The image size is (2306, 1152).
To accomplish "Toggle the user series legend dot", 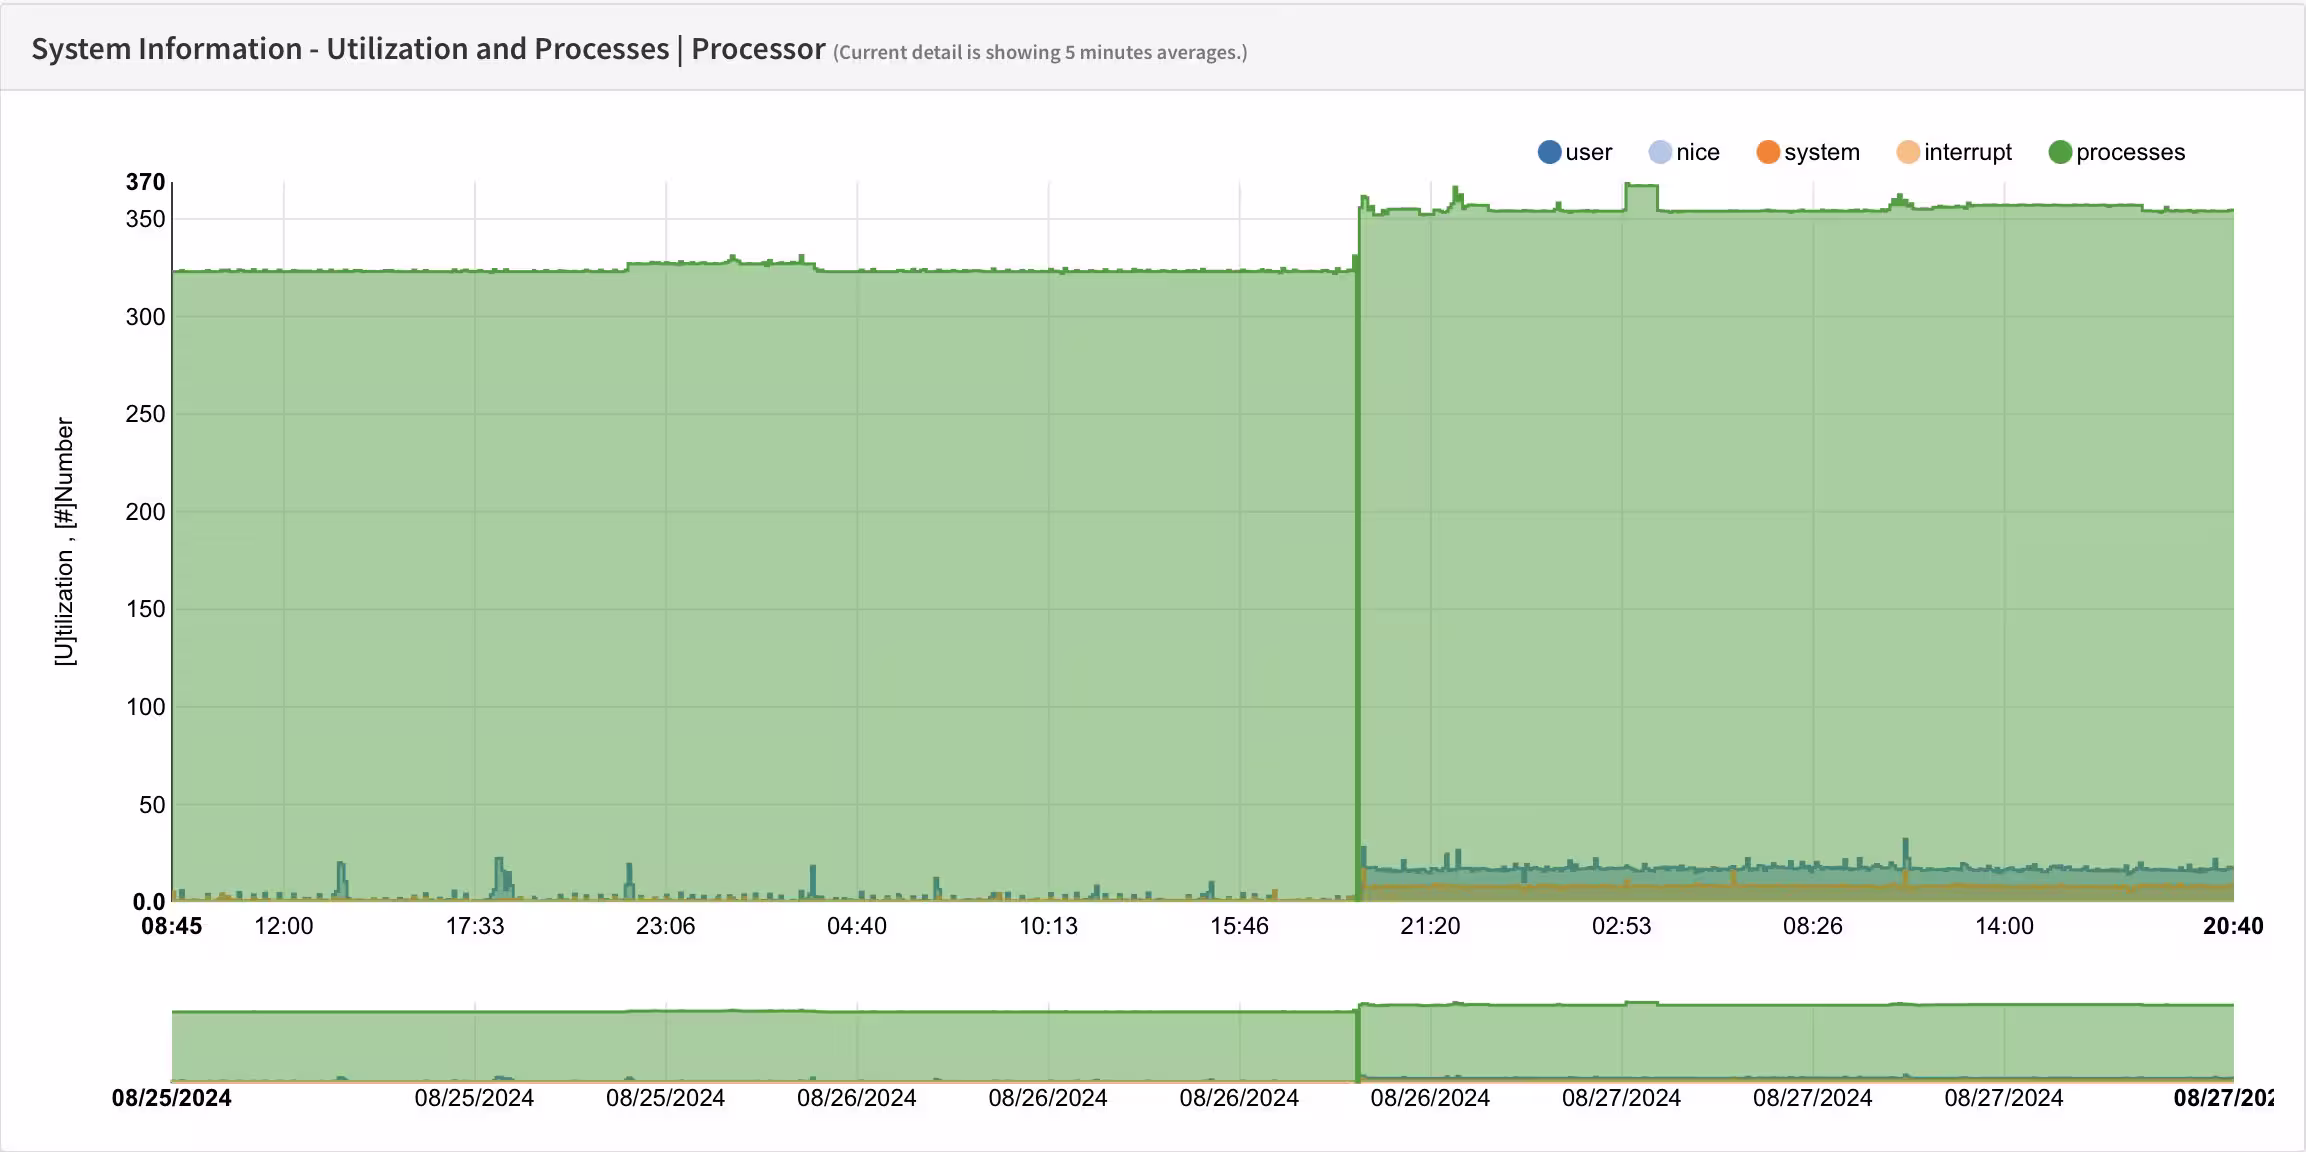I will (1549, 152).
